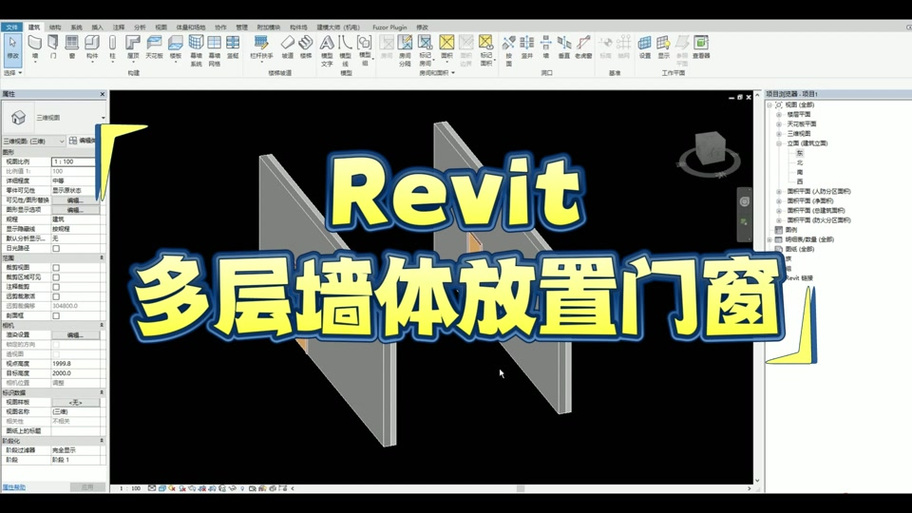Toggle the 裁剪区域可见 checkbox
This screenshot has width=912, height=513.
(x=56, y=277)
